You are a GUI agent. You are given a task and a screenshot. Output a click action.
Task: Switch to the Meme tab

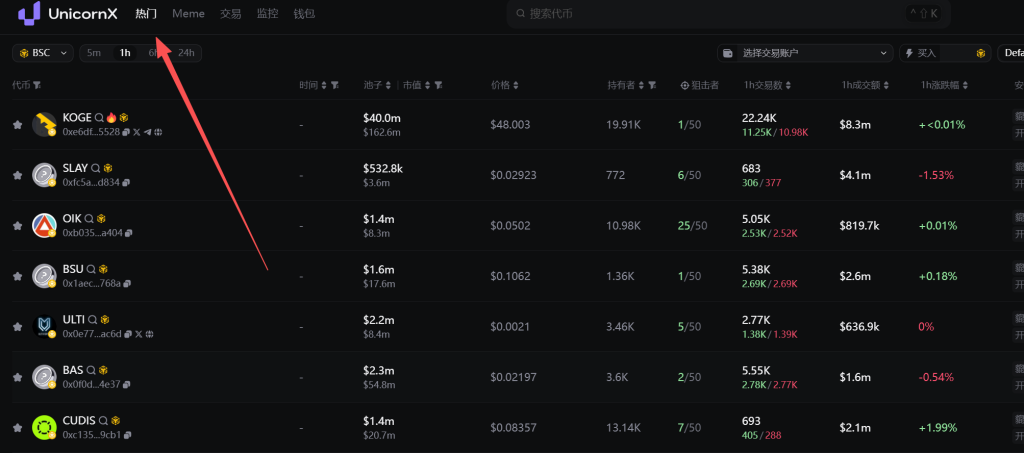coord(187,14)
